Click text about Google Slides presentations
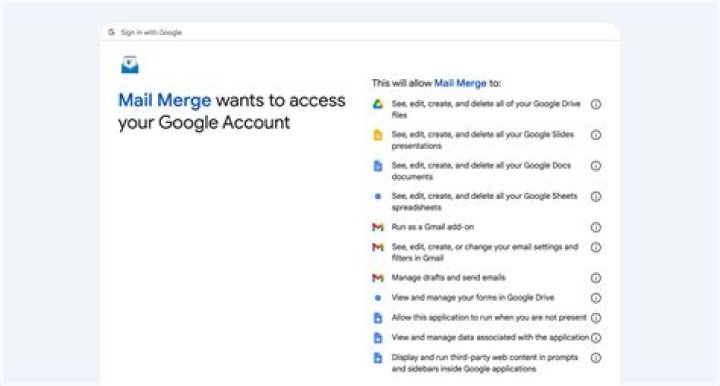Screen dimensions: 720x386 click(x=483, y=140)
